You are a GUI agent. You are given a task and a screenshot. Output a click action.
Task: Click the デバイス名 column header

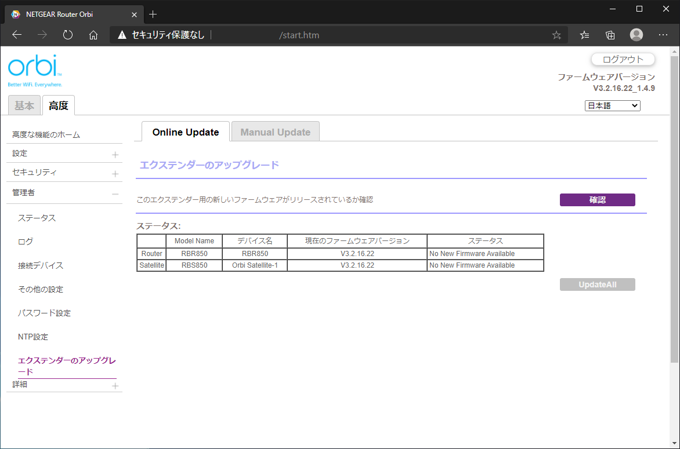tap(255, 241)
